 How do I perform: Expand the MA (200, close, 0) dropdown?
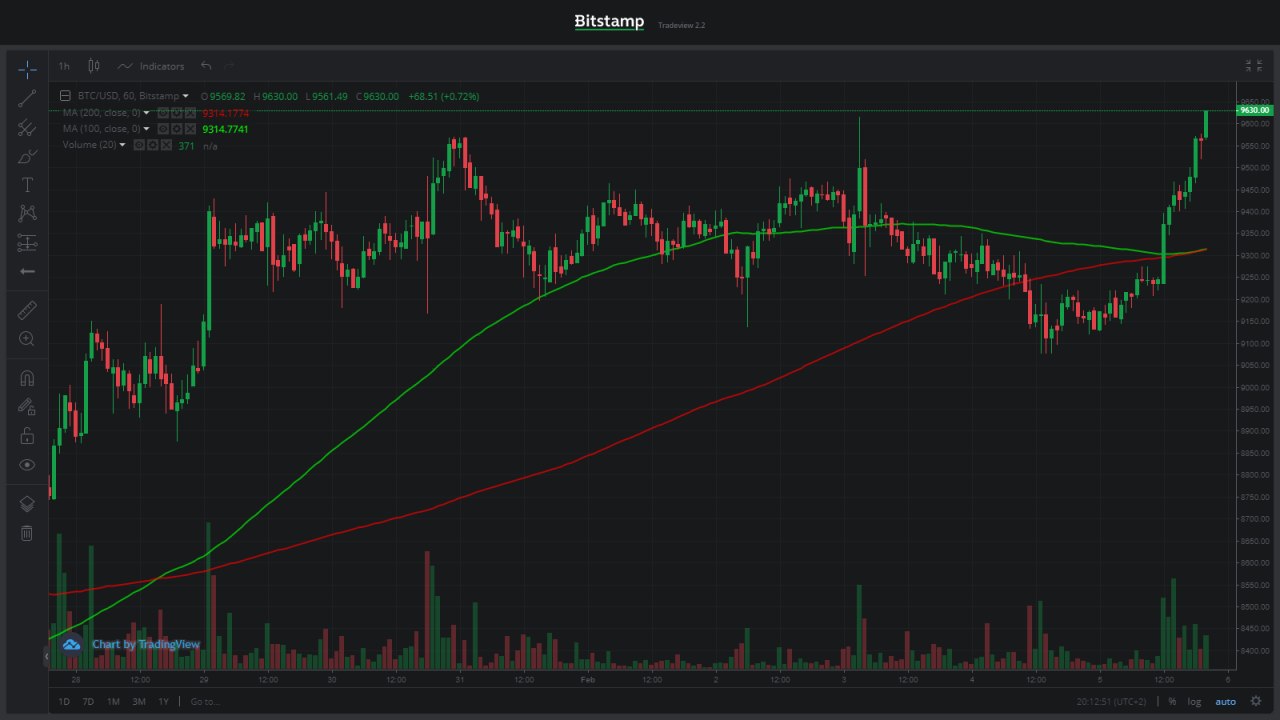tap(147, 113)
